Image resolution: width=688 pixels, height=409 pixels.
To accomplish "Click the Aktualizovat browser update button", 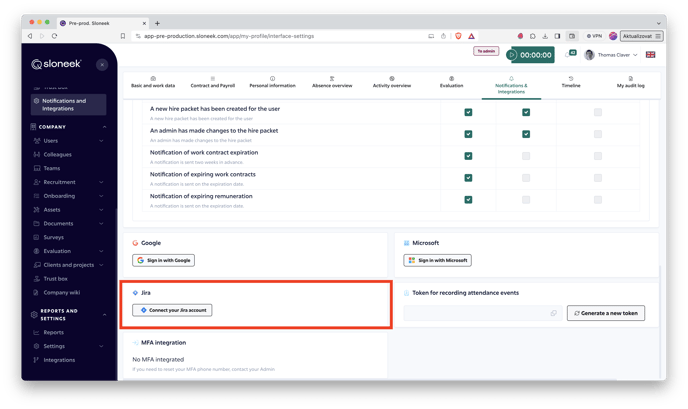I will click(x=641, y=36).
